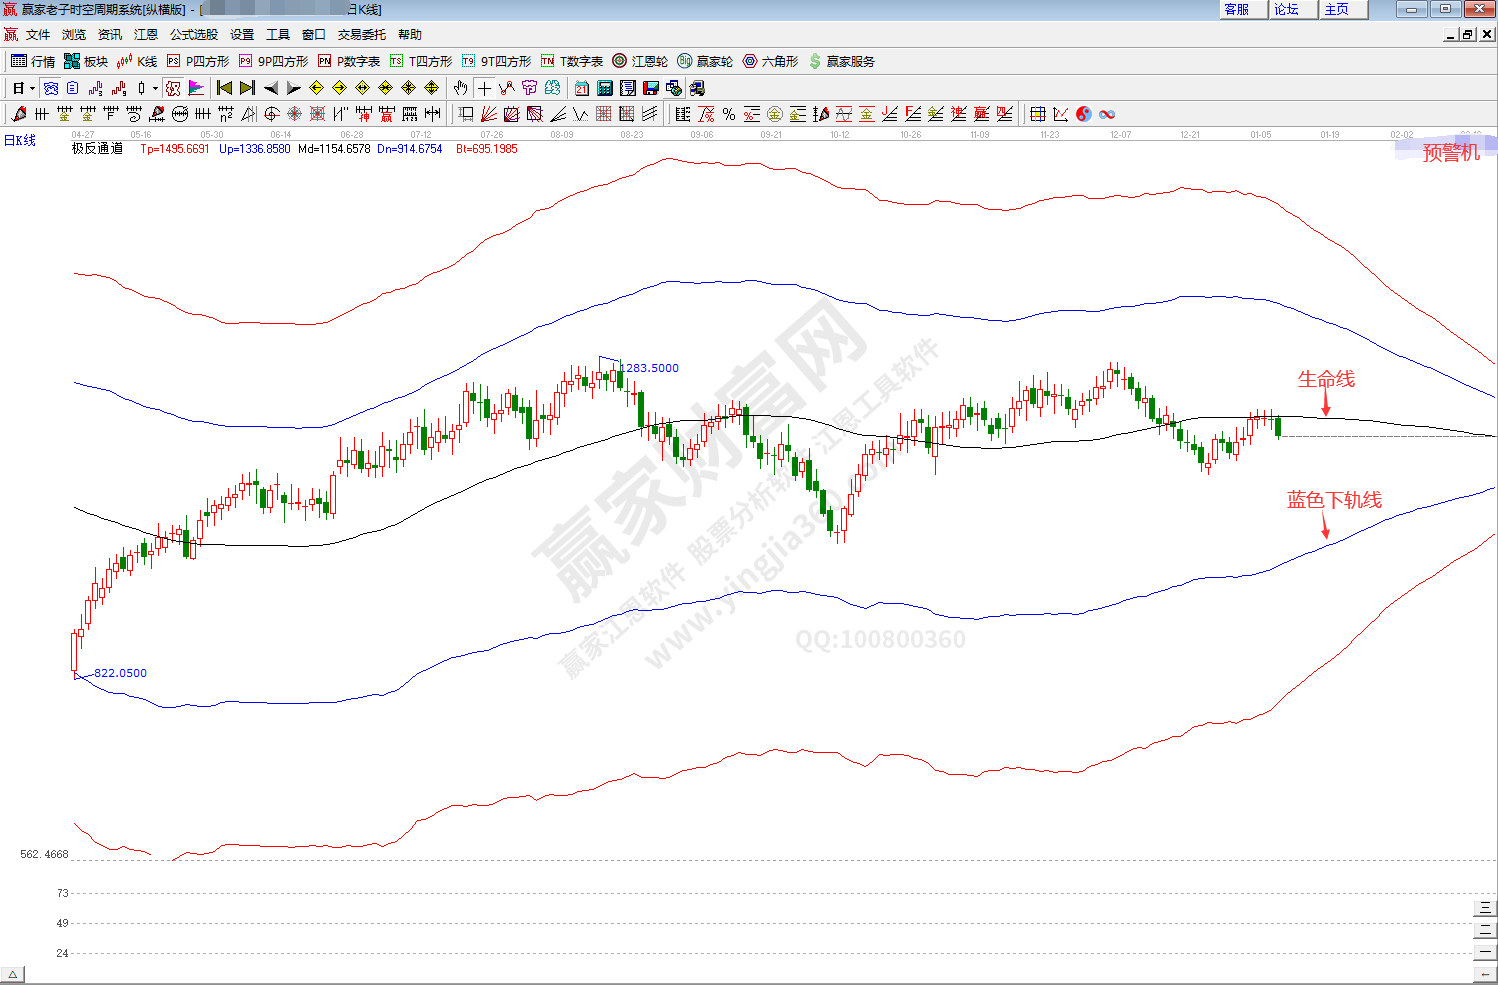Toggle the three-line sub-panel layout button

click(1486, 908)
